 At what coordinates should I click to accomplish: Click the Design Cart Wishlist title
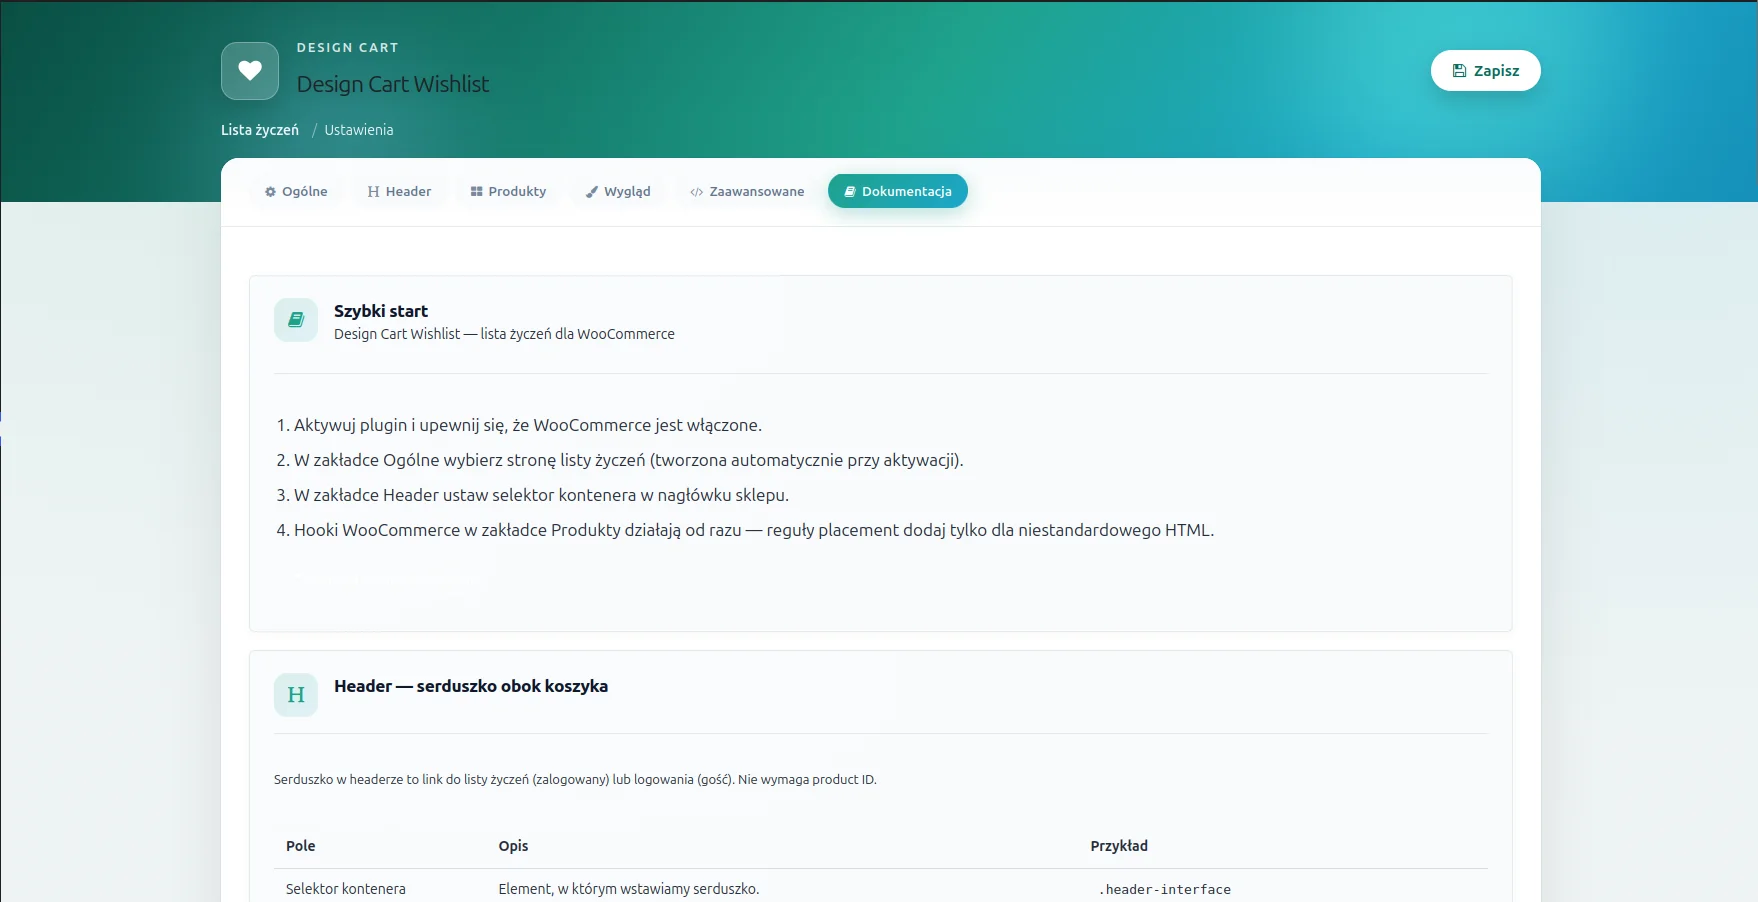[x=393, y=84]
